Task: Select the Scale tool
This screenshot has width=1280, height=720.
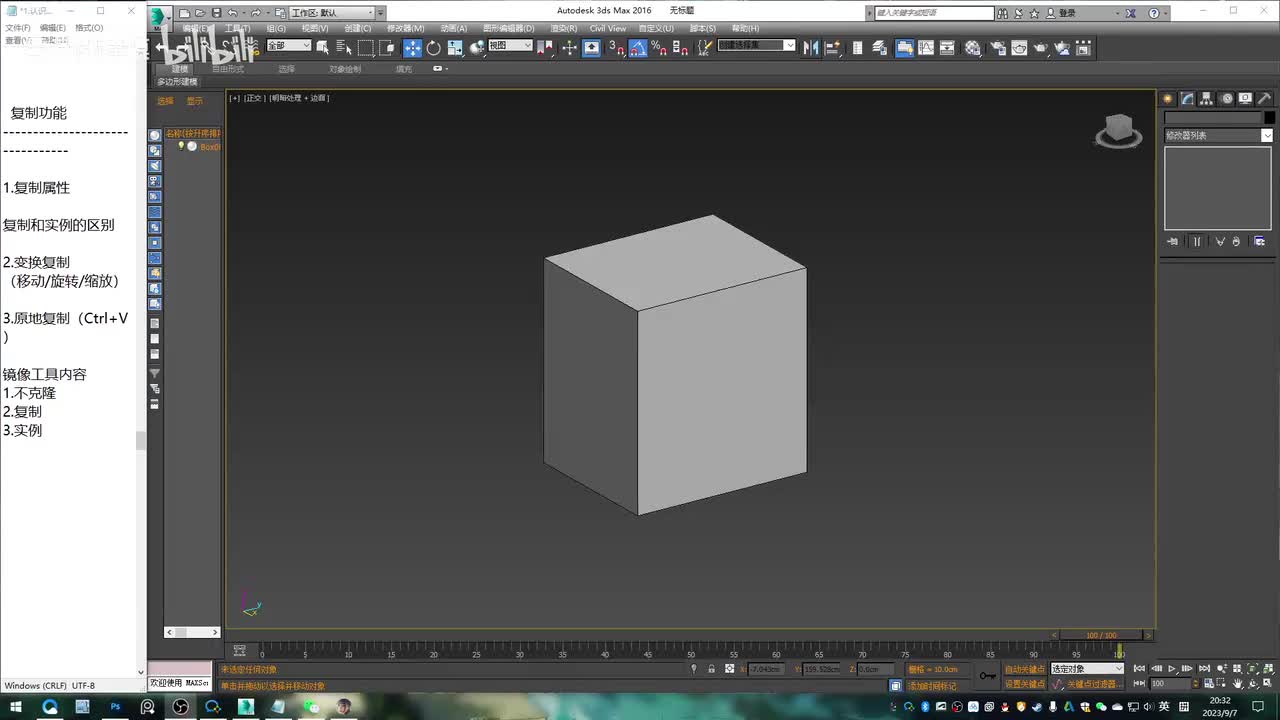Action: tap(455, 48)
